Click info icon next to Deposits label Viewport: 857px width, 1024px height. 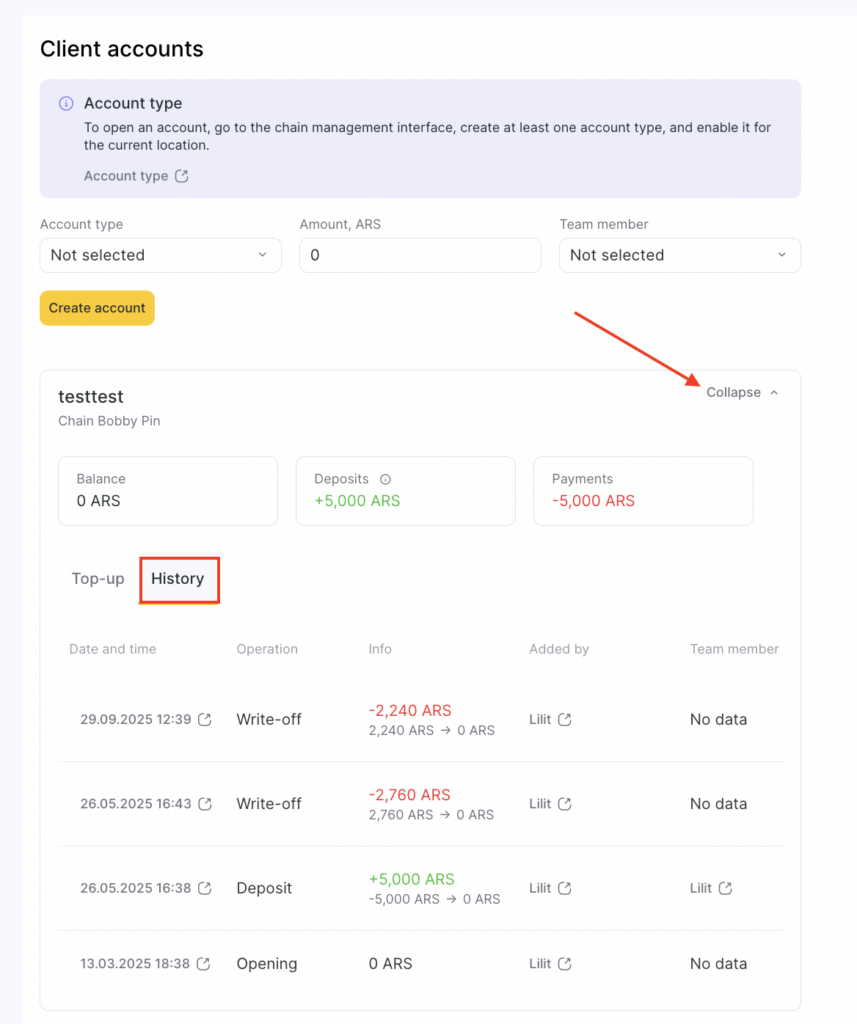coord(385,479)
